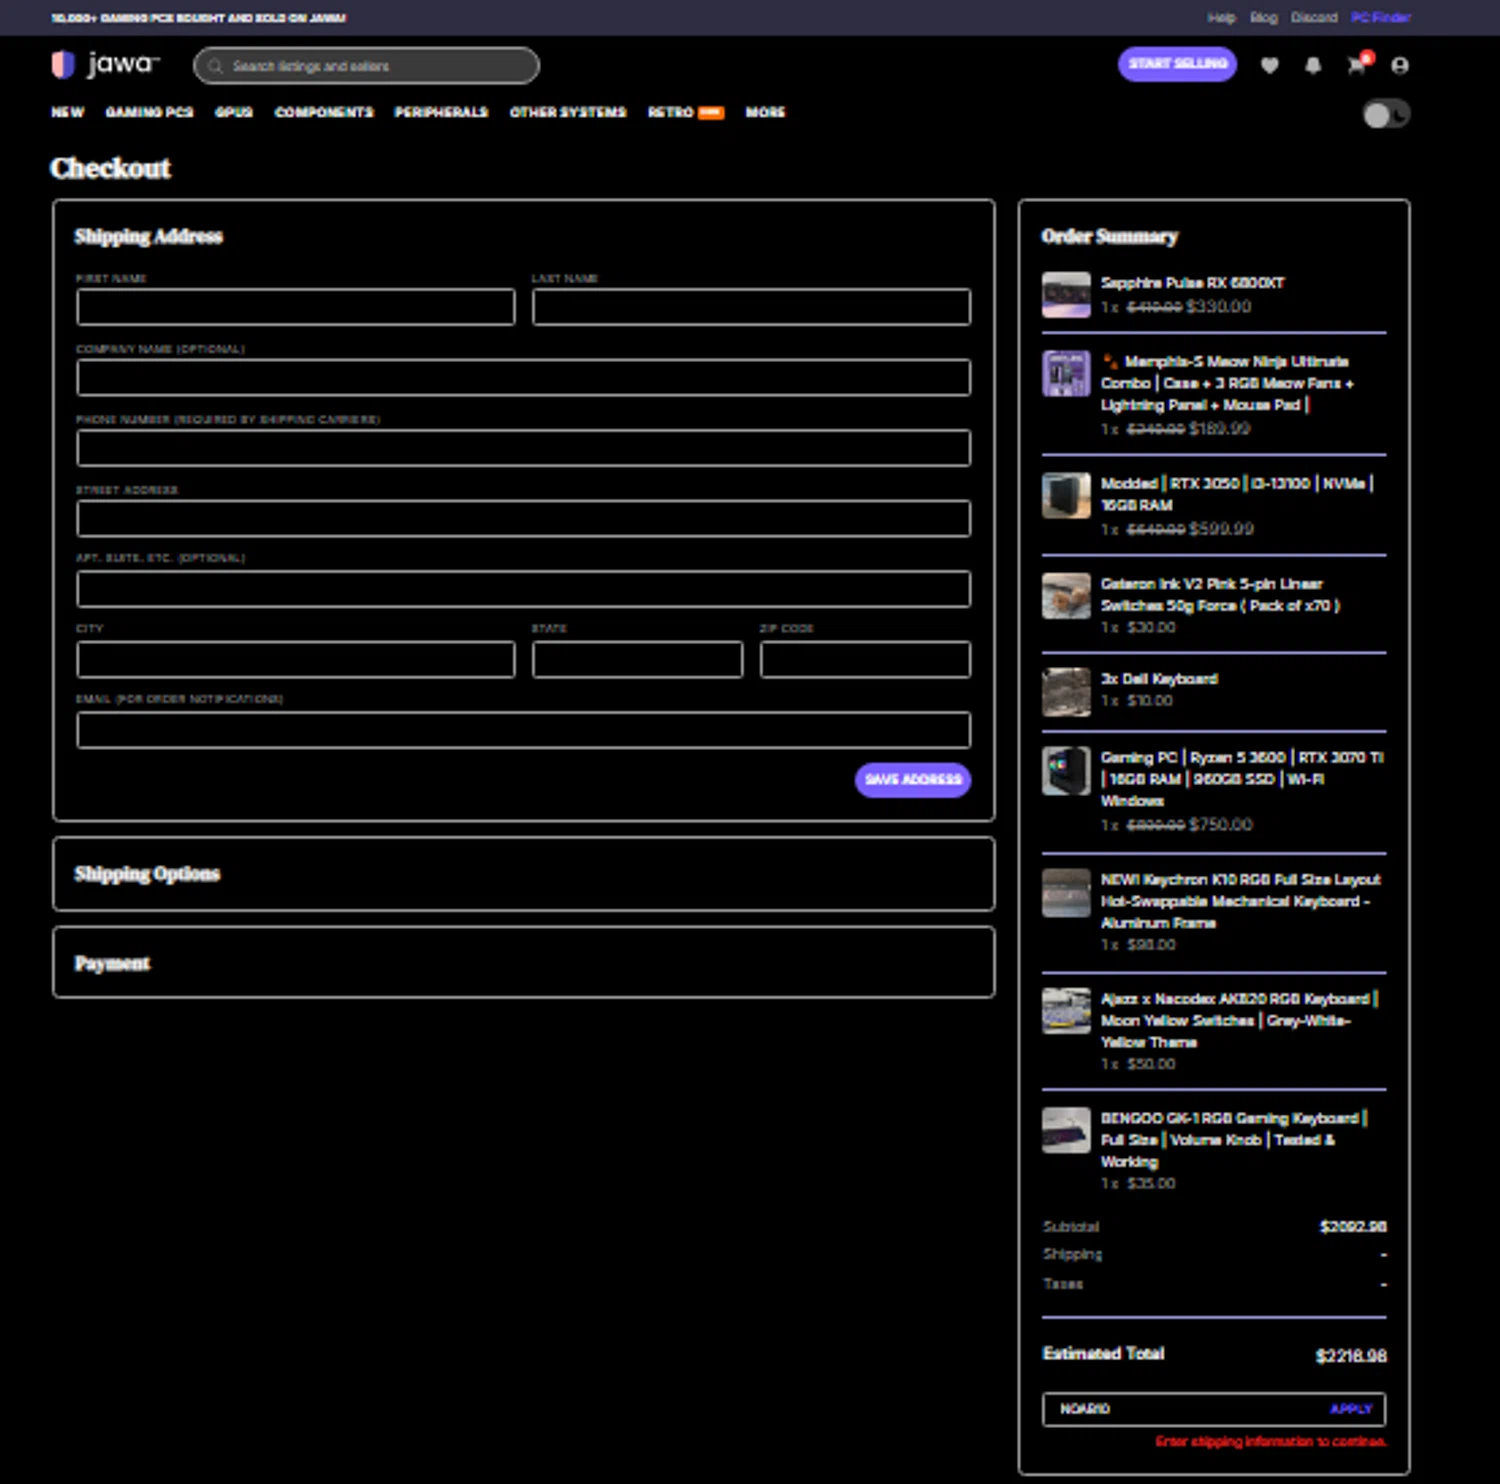The image size is (1500, 1484).
Task: Click BENGOO GK-1 RGB keyboard title
Action: (x=1234, y=1139)
